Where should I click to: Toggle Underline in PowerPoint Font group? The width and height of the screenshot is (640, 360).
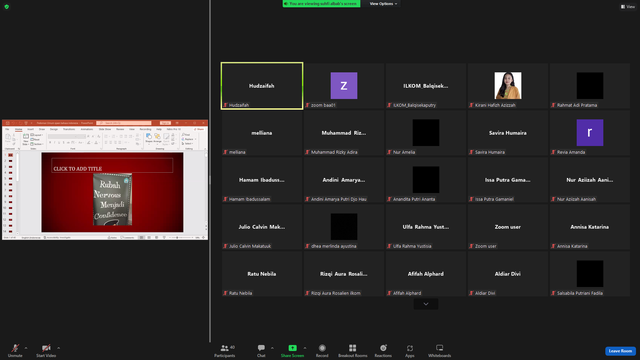(59, 142)
